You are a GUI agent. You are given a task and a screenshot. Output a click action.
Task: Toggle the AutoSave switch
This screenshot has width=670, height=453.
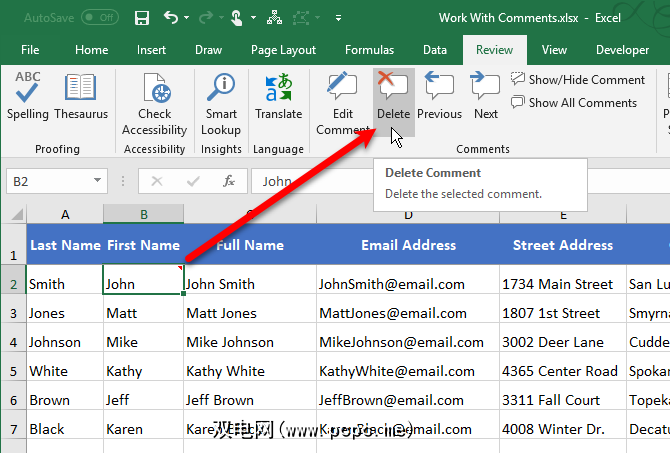click(99, 18)
